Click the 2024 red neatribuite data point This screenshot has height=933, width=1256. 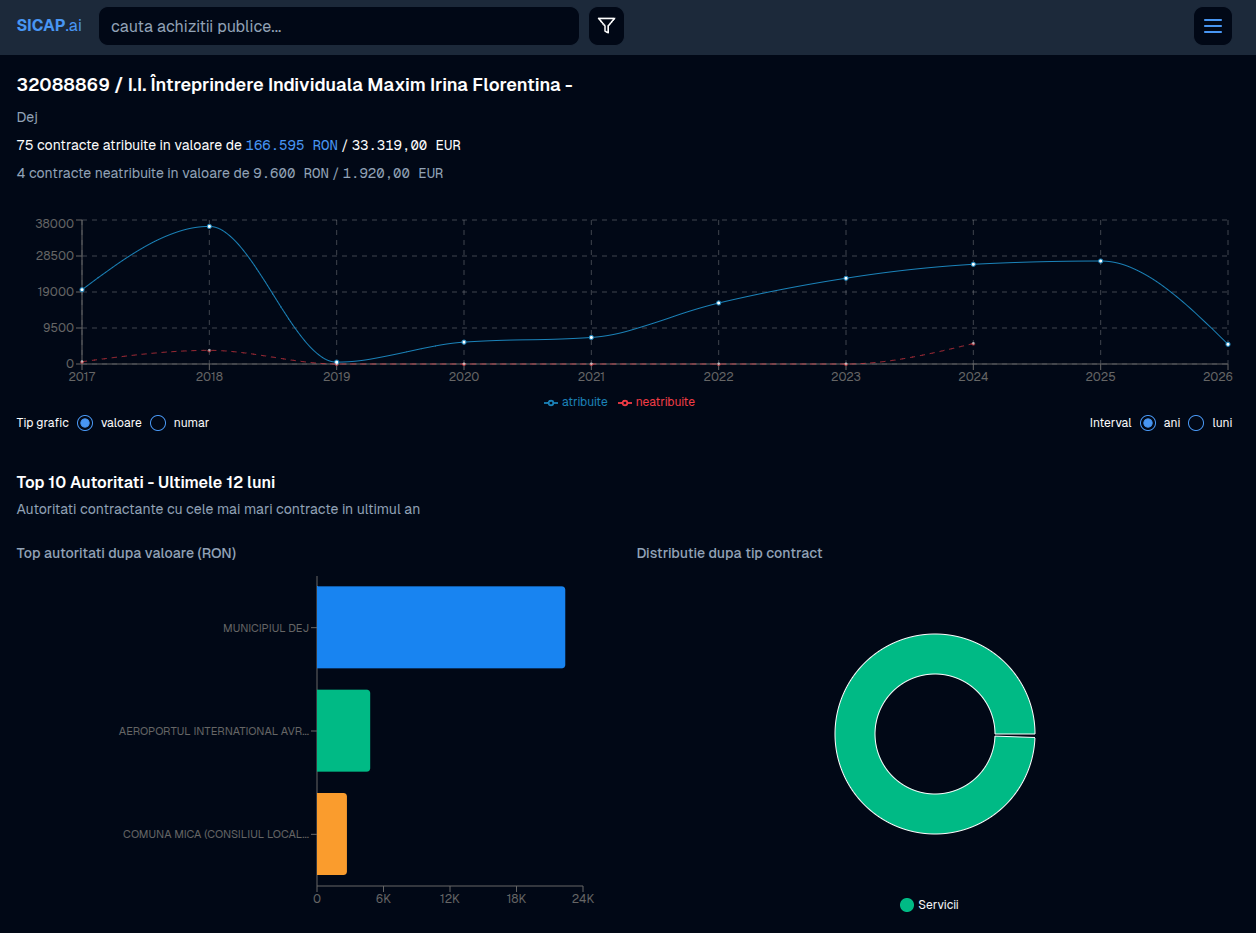(x=973, y=343)
